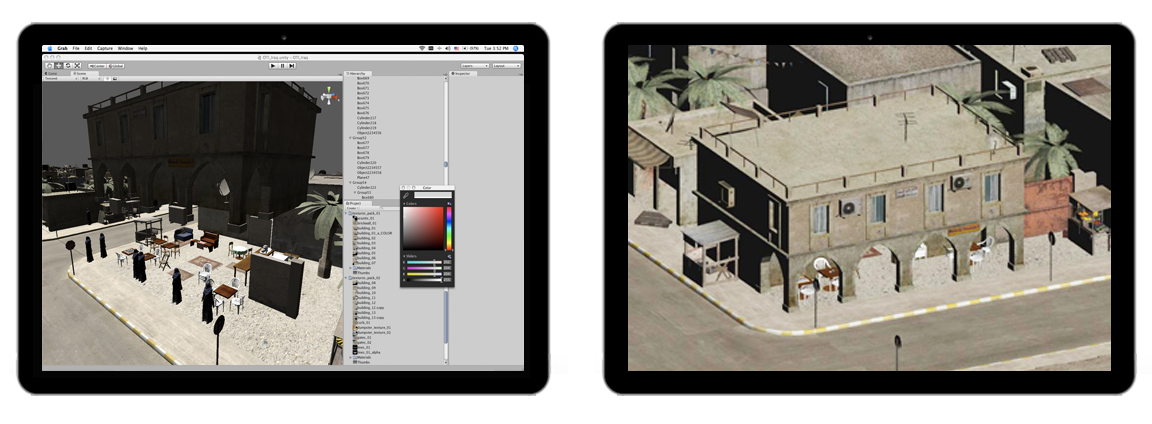
Task: Select the Scale tool in toolbar
Action: coord(76,66)
